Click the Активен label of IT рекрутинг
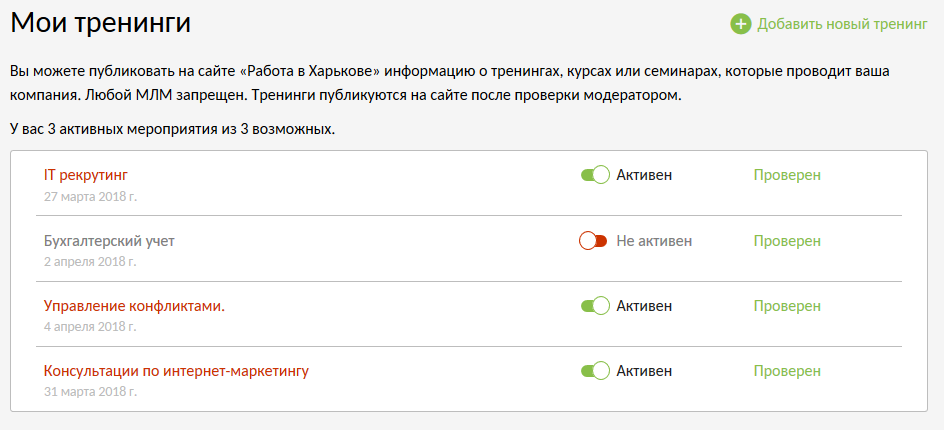The height and width of the screenshot is (430, 944). [644, 175]
